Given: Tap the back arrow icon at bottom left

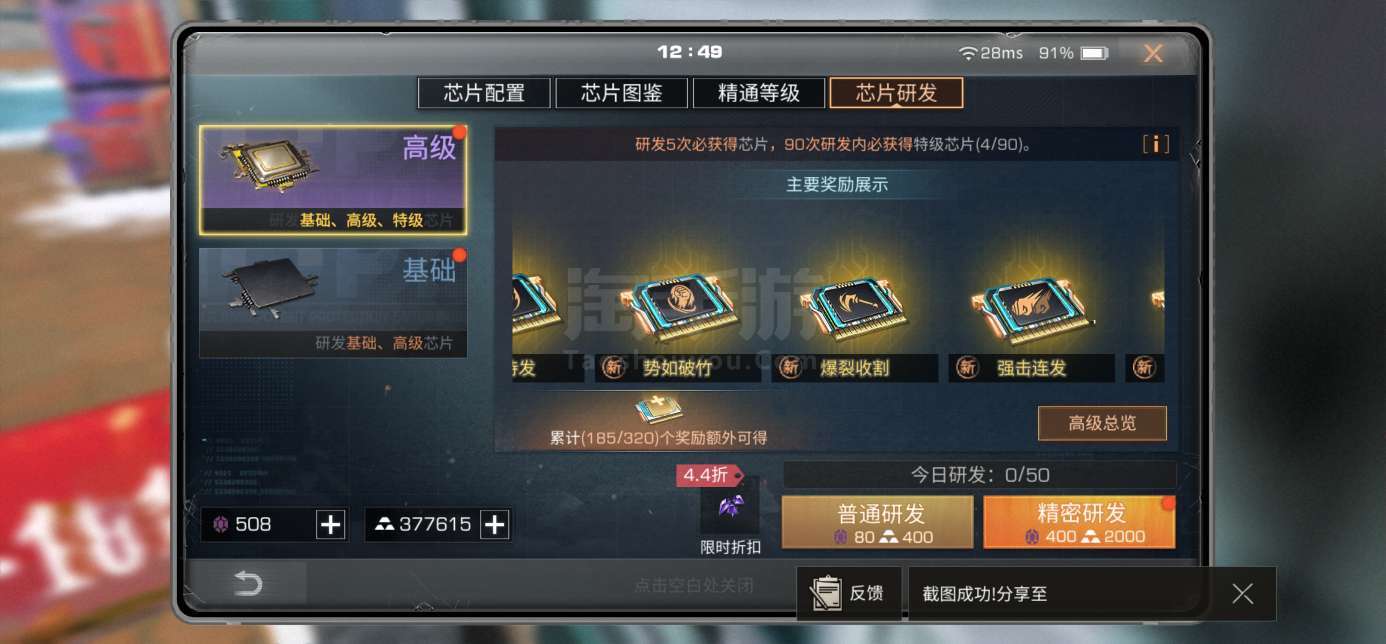Looking at the screenshot, I should tap(248, 585).
